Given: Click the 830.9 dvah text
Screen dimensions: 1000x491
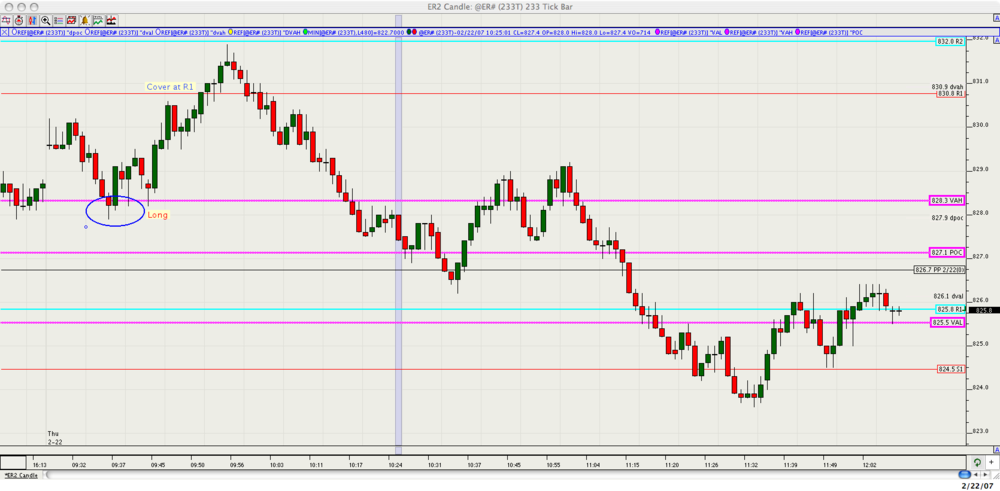Looking at the screenshot, I should [947, 87].
